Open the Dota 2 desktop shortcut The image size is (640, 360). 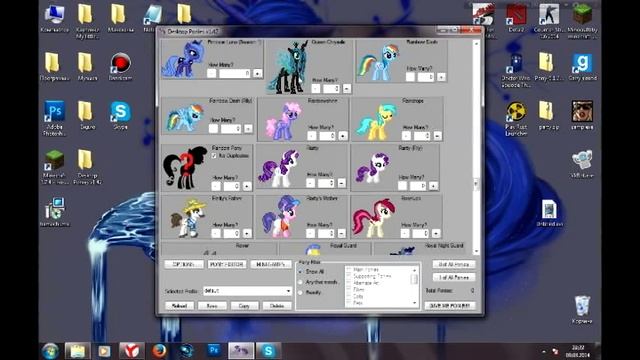click(516, 18)
